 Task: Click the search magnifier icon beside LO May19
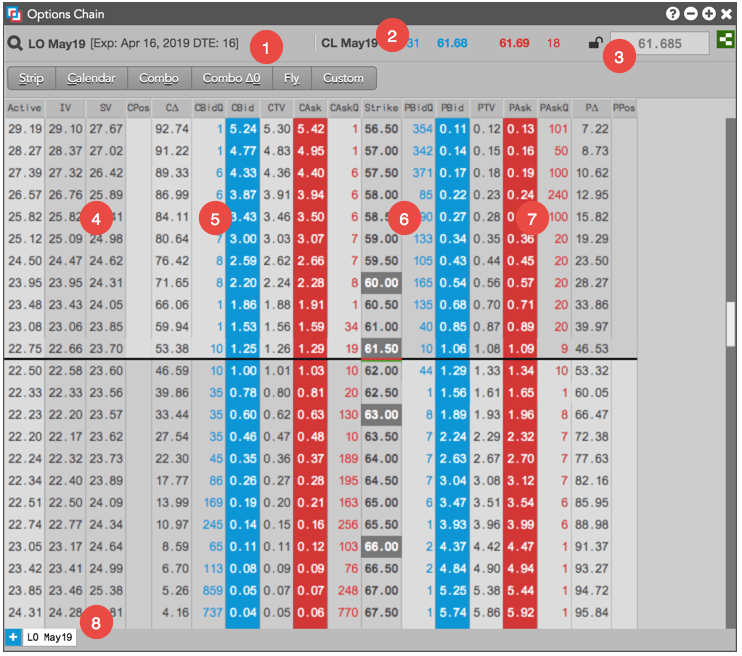[x=15, y=43]
